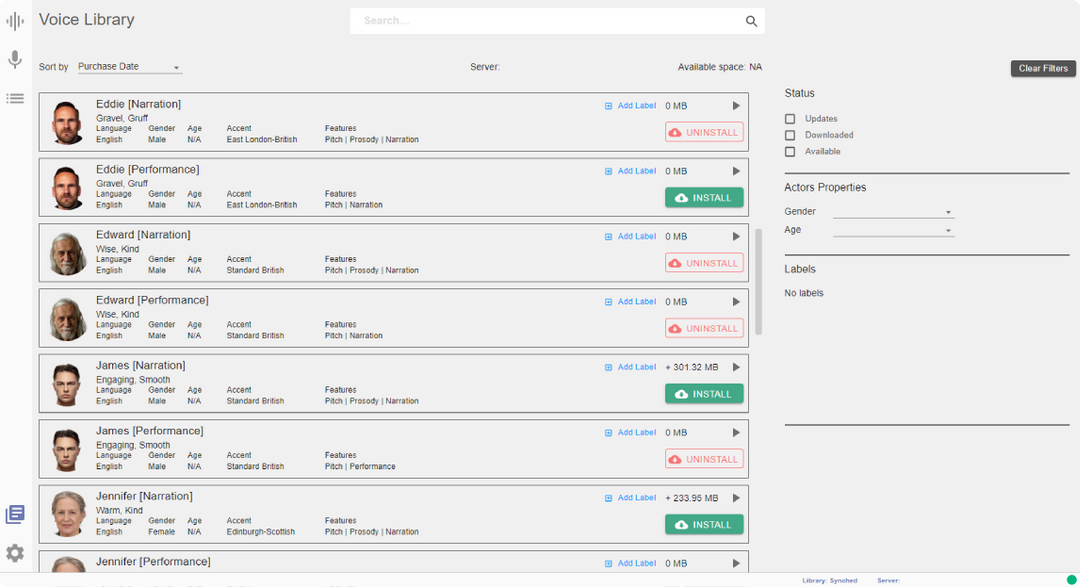
Task: Open the settings gear in left sidebar
Action: pos(15,553)
